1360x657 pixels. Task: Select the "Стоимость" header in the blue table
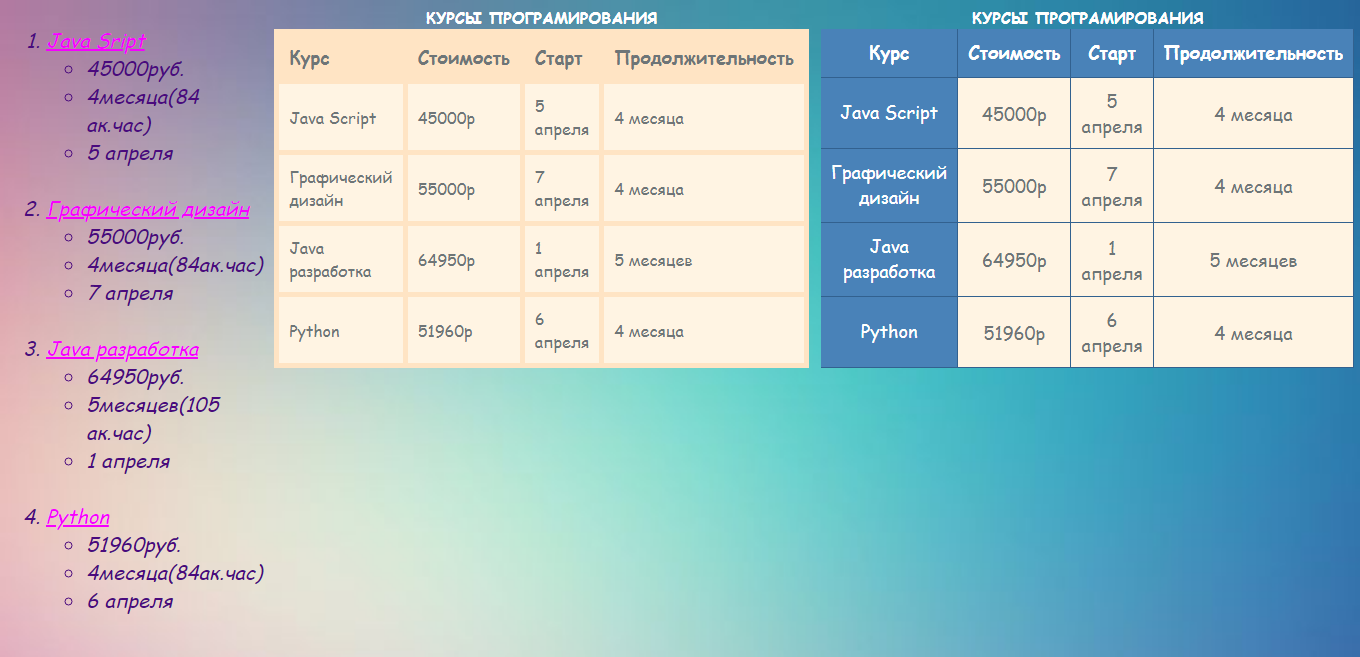1013,53
